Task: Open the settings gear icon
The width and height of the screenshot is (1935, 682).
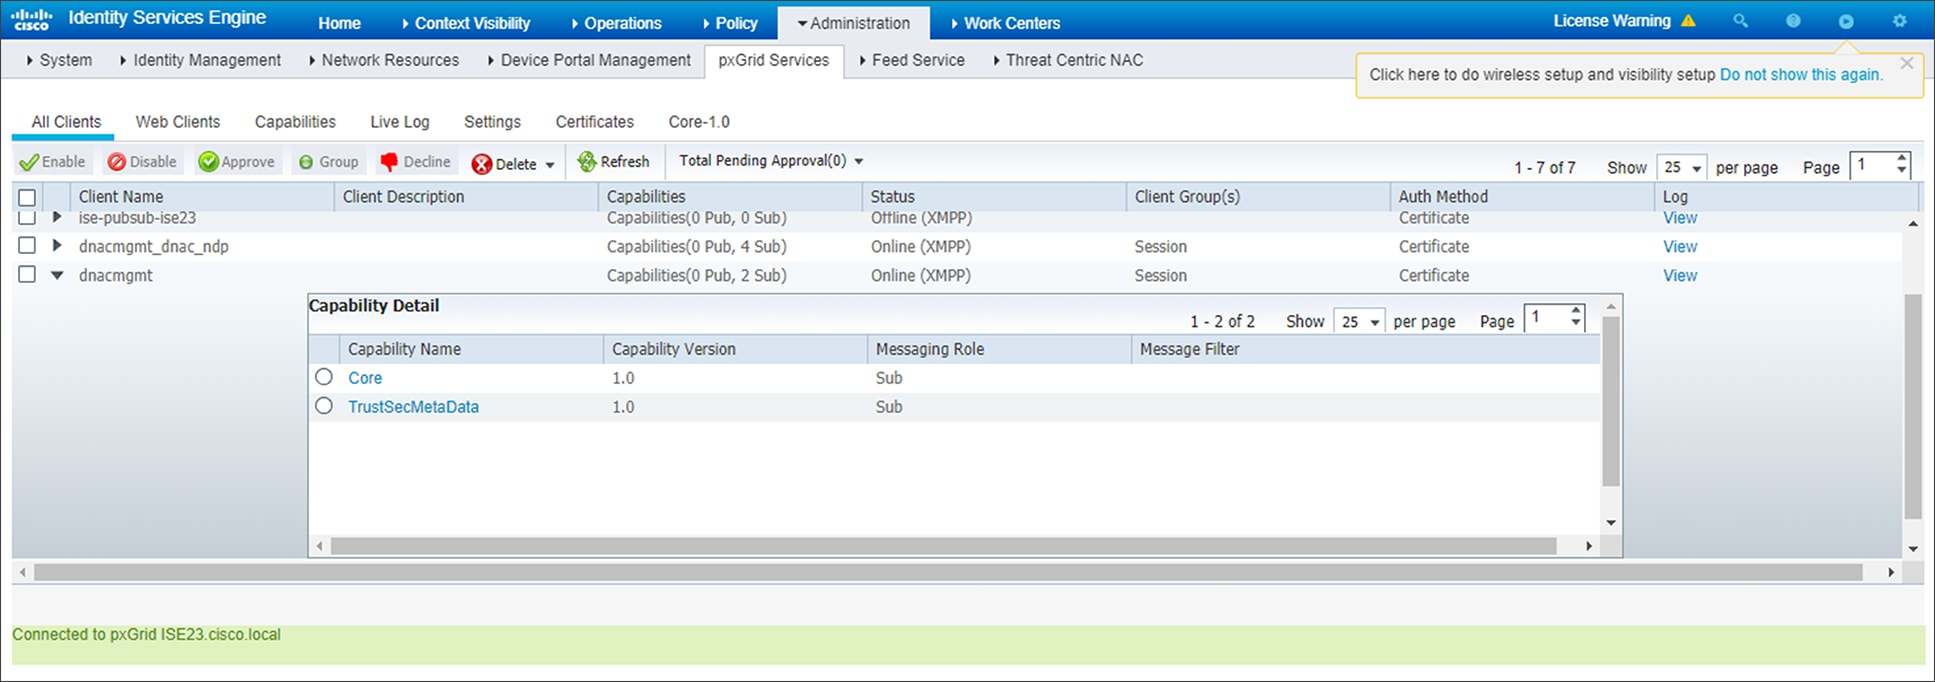Action: [1899, 21]
